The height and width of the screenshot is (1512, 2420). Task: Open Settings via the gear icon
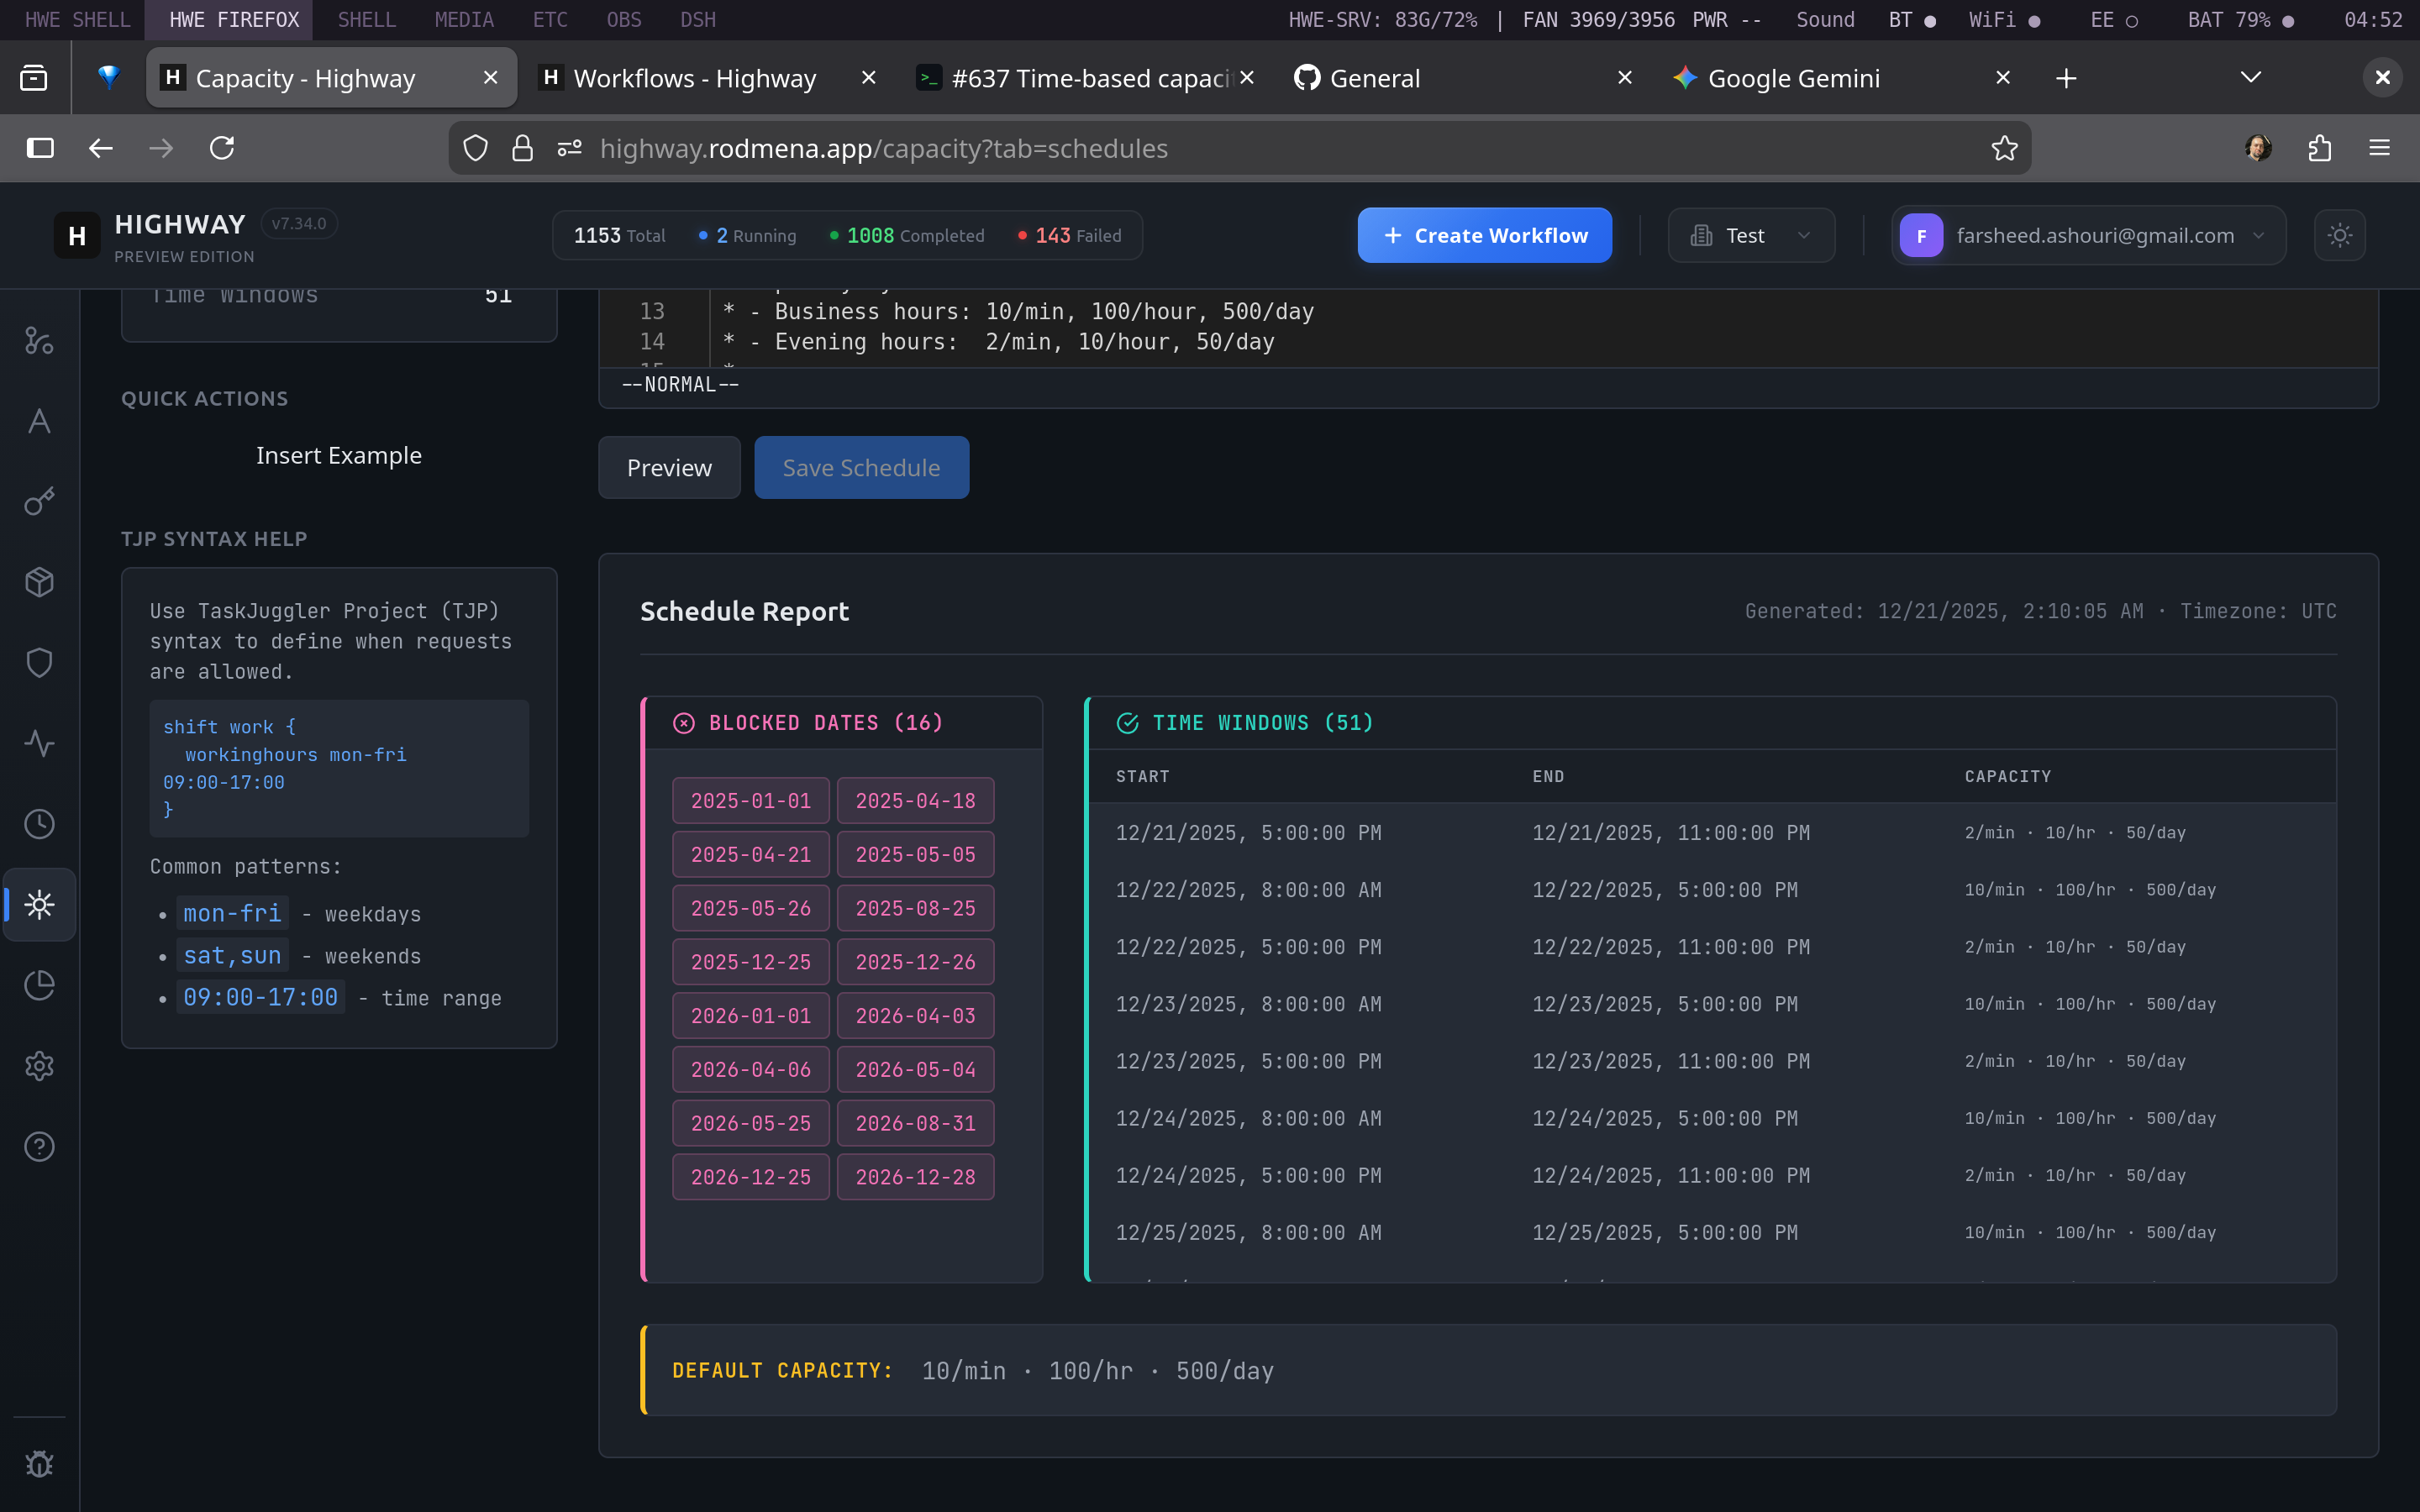pos(39,1065)
